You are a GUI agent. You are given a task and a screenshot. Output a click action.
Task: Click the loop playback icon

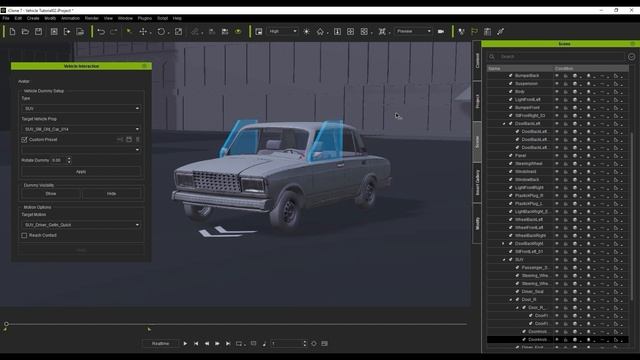pyautogui.click(x=239, y=344)
